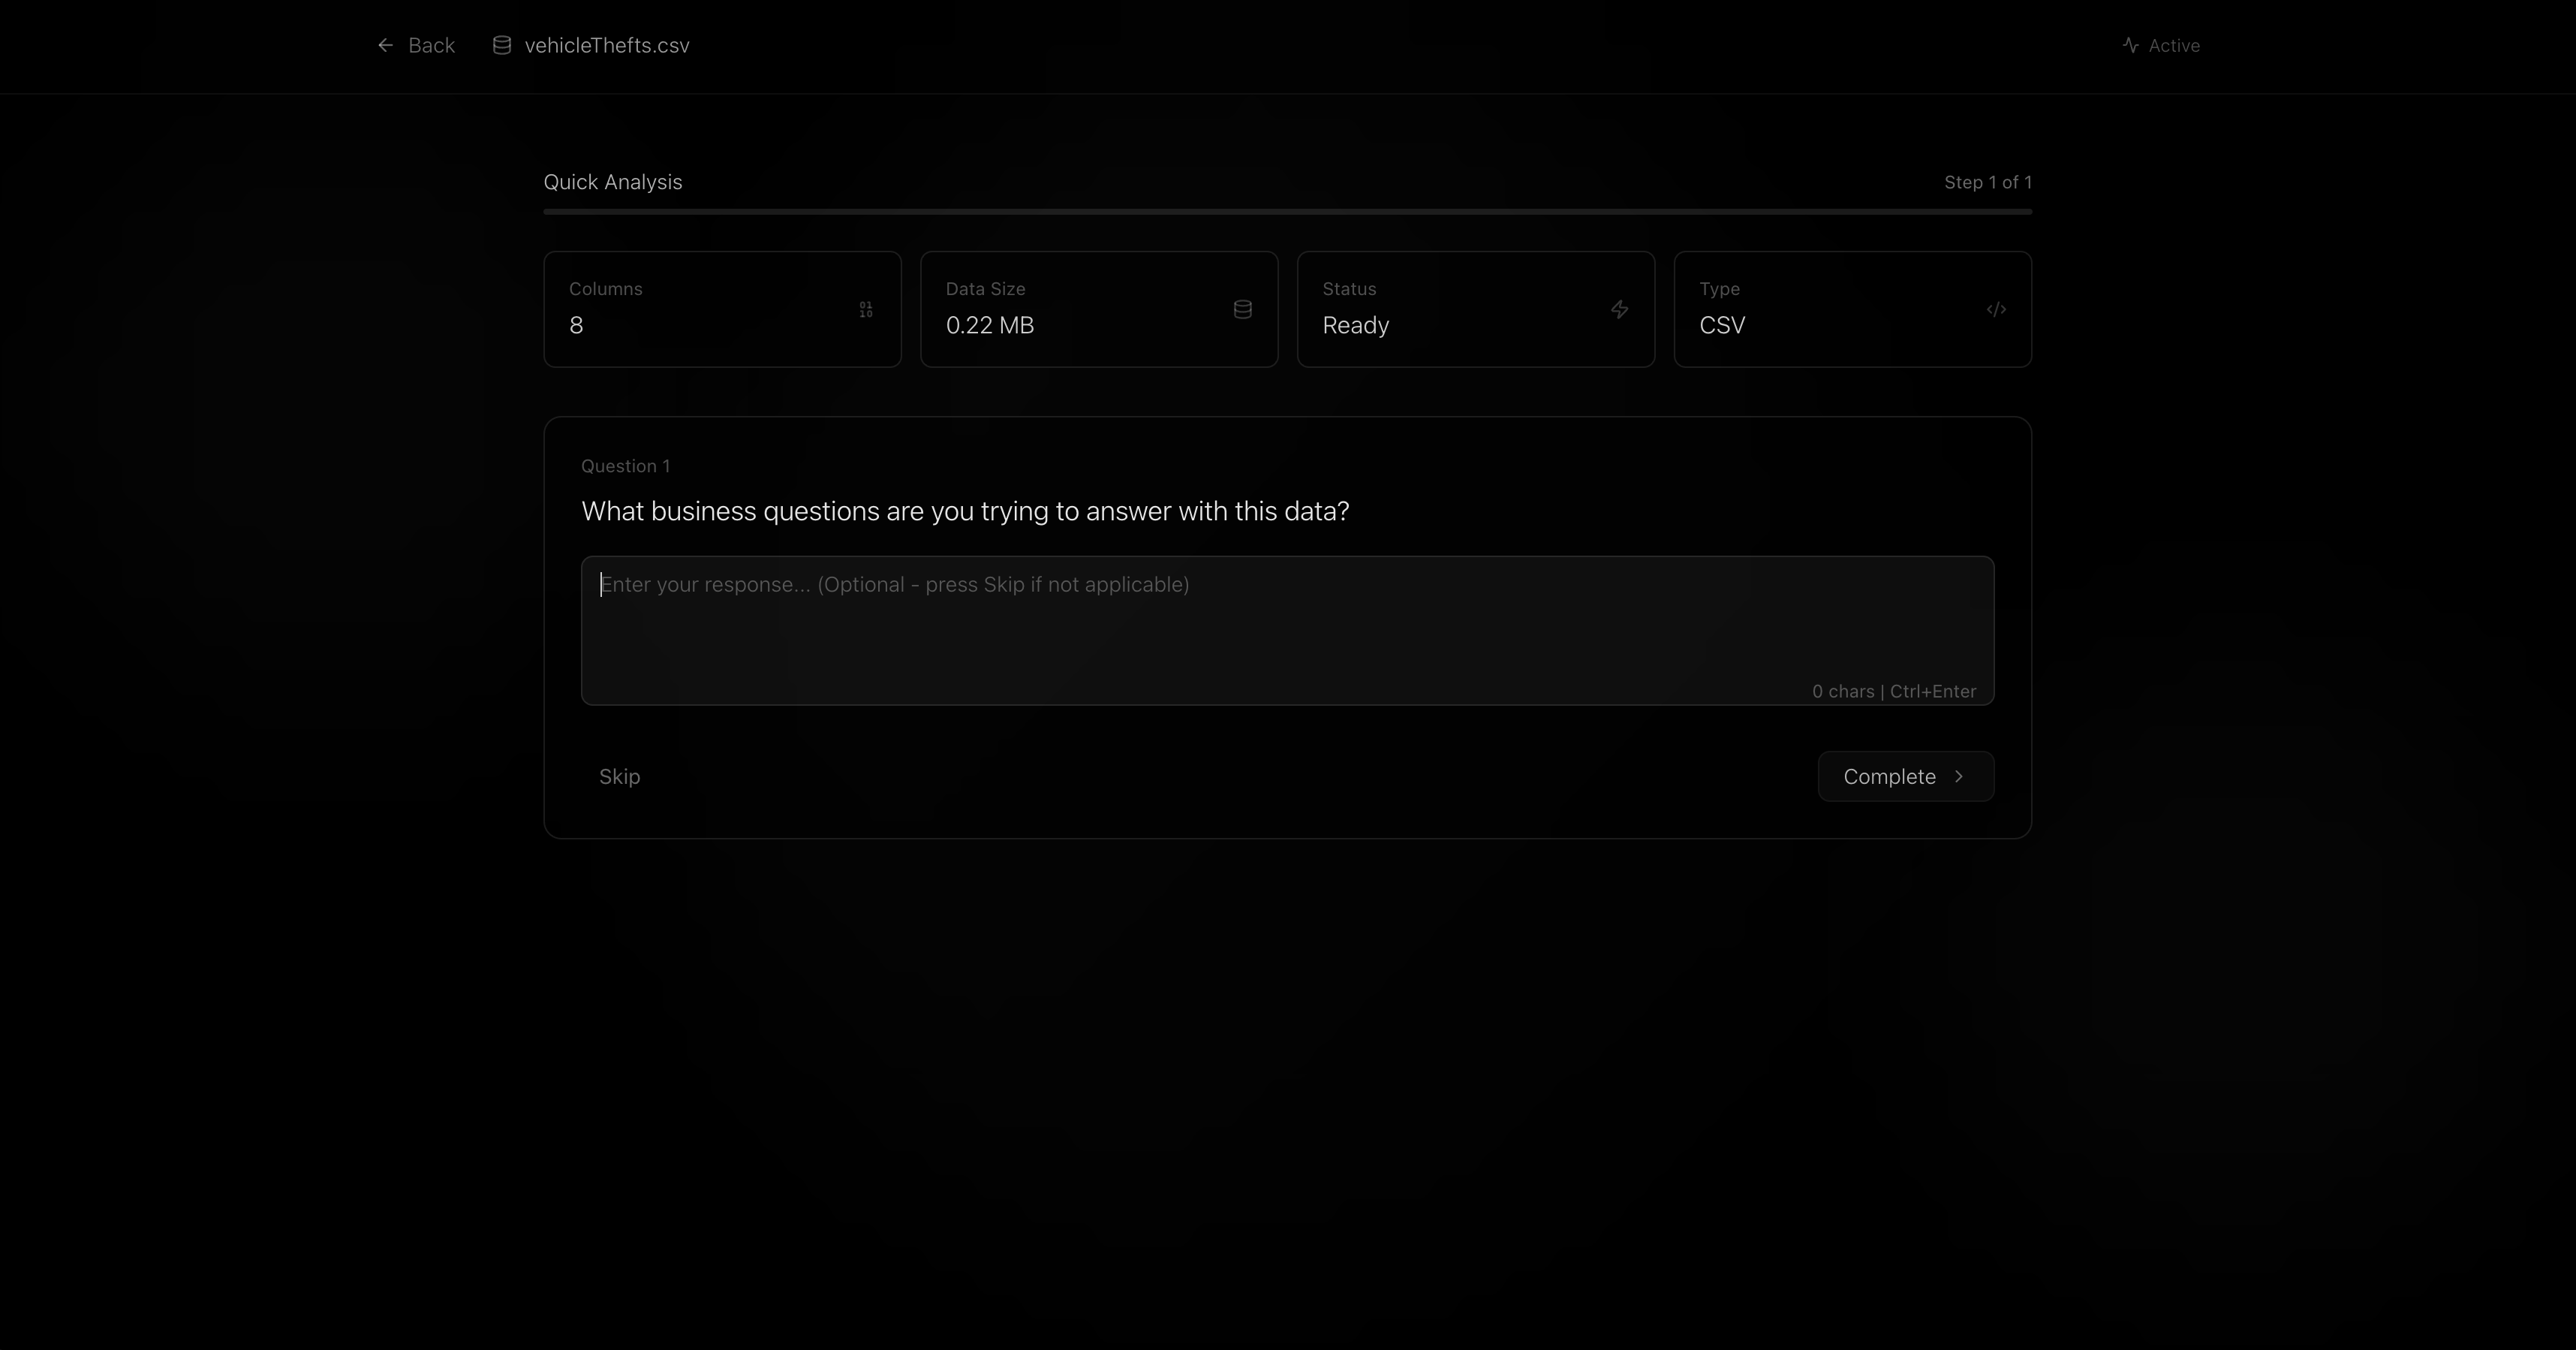This screenshot has height=1350, width=2576.
Task: Click the Active pulse icon
Action: point(2130,45)
